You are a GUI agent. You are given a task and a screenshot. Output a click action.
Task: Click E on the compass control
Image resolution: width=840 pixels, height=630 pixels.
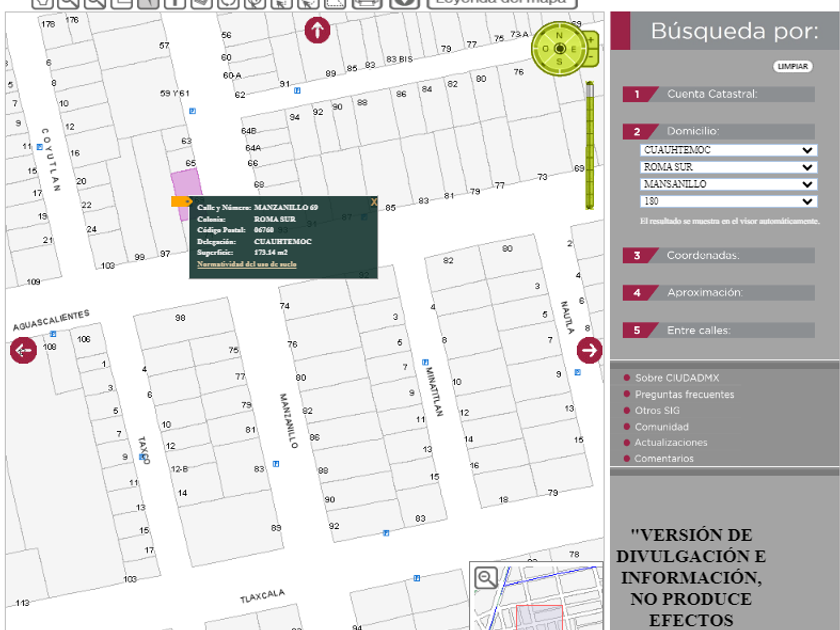click(x=573, y=49)
